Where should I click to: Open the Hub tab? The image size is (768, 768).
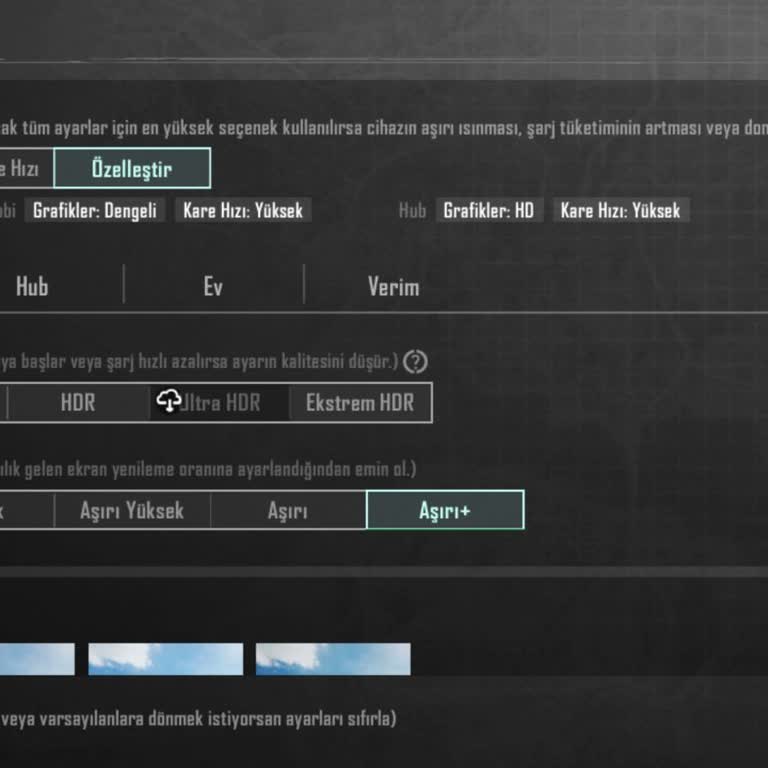(x=32, y=286)
